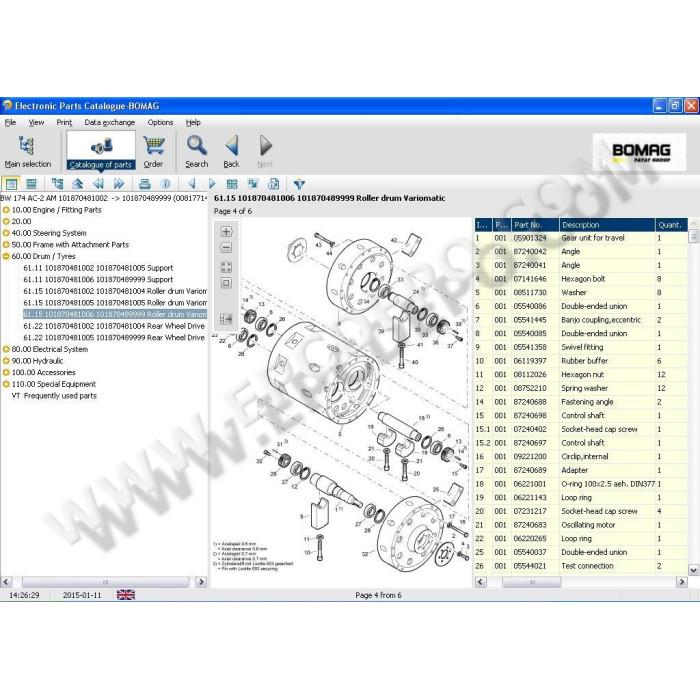Go to the previous drawing page arrow
This screenshot has height=700, width=700.
pos(192,184)
